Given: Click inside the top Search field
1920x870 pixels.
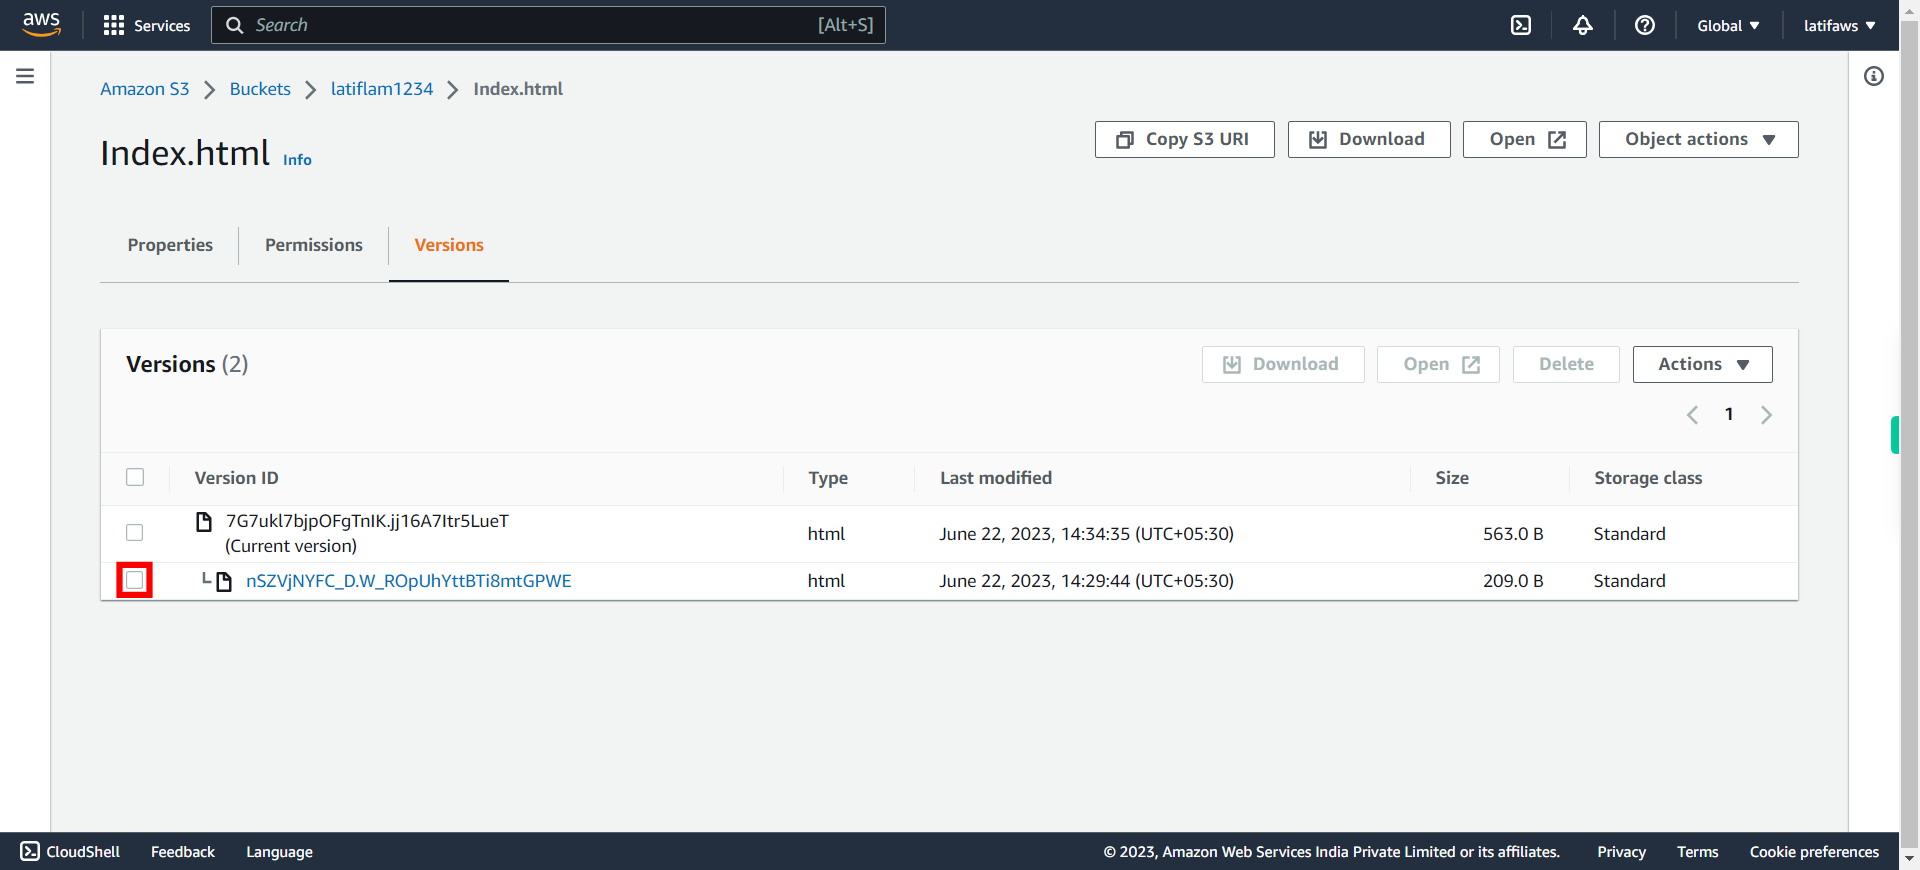Looking at the screenshot, I should point(548,25).
